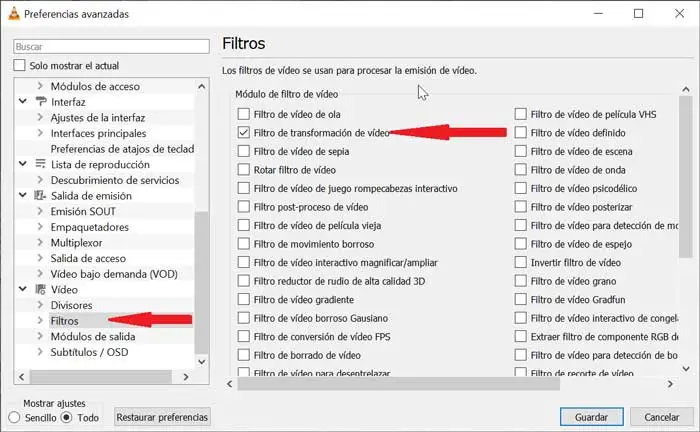This screenshot has width=700, height=432.
Task: Uncheck Filtro de transformación de vídeo
Action: [x=244, y=132]
